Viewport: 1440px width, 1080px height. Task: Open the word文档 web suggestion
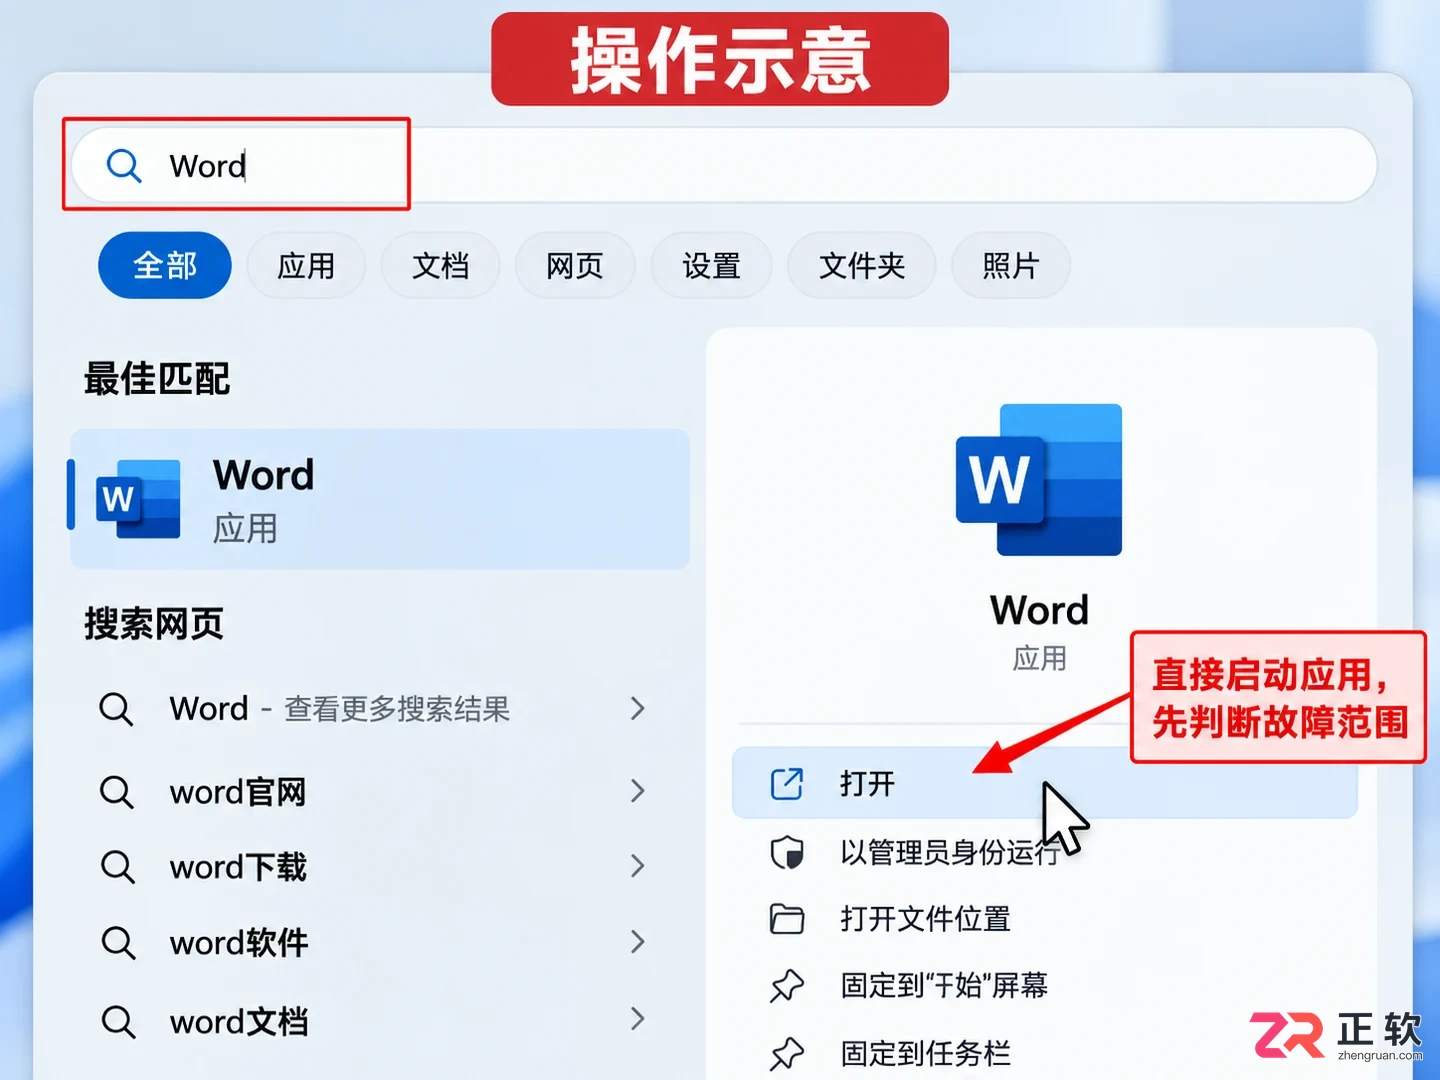375,1022
